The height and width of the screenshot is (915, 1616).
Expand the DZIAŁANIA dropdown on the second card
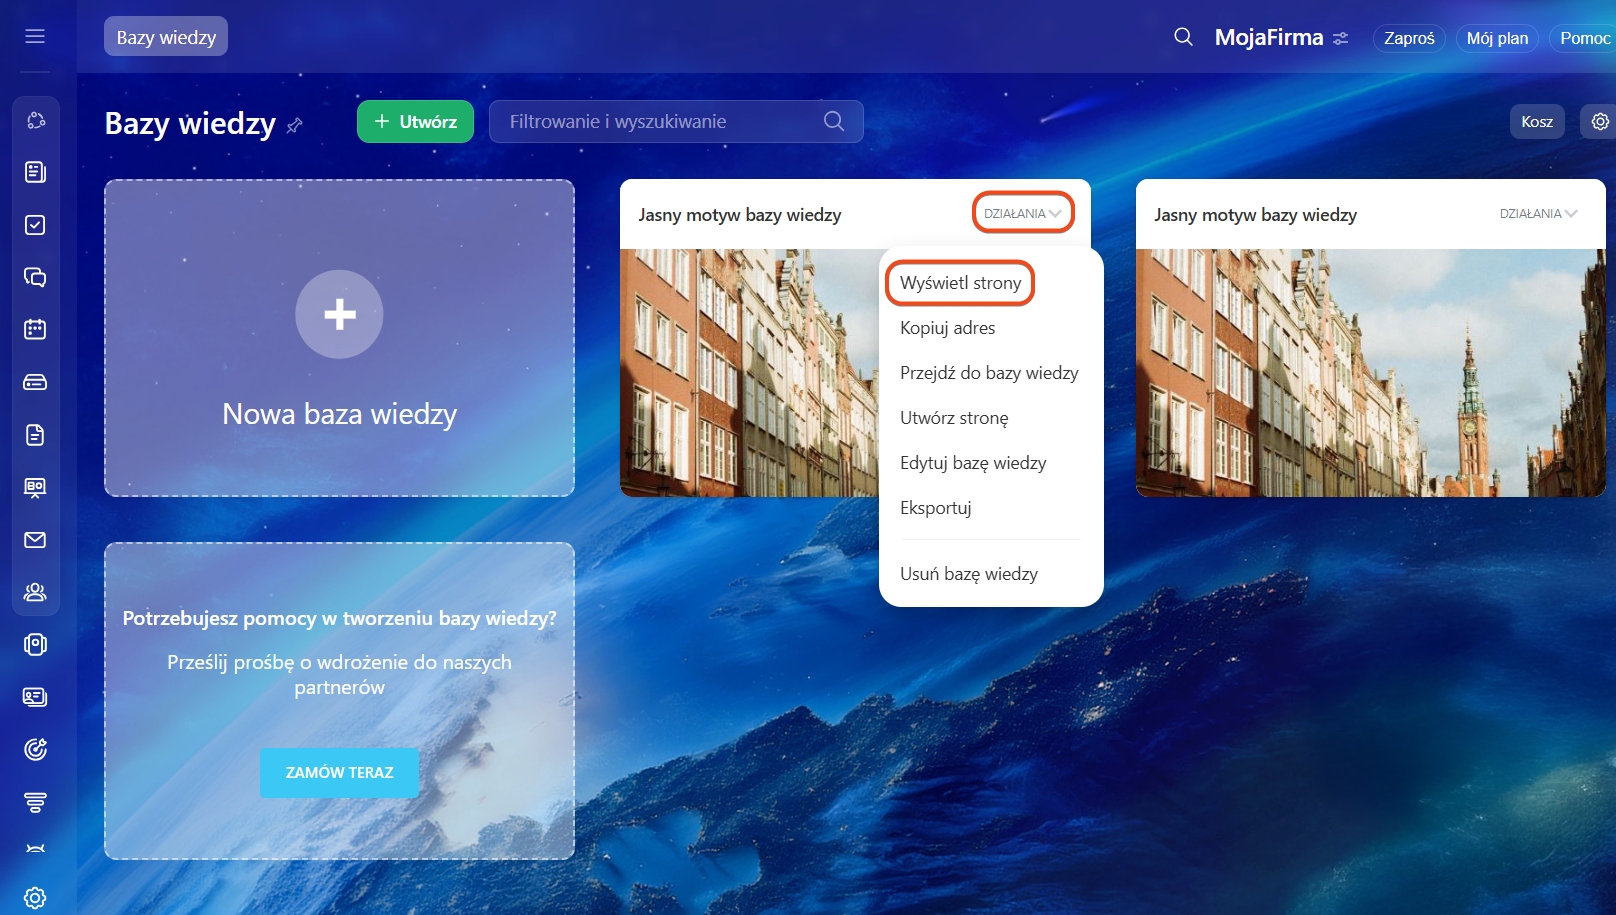point(1537,213)
